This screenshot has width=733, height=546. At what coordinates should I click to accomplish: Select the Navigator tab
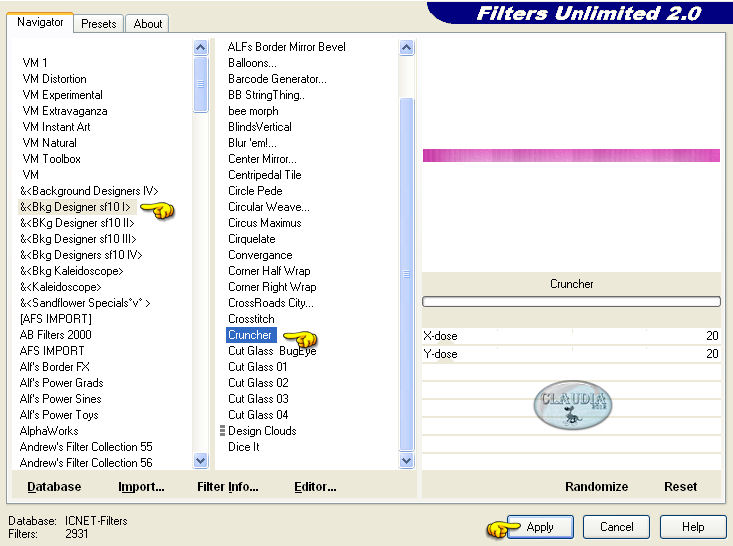40,22
